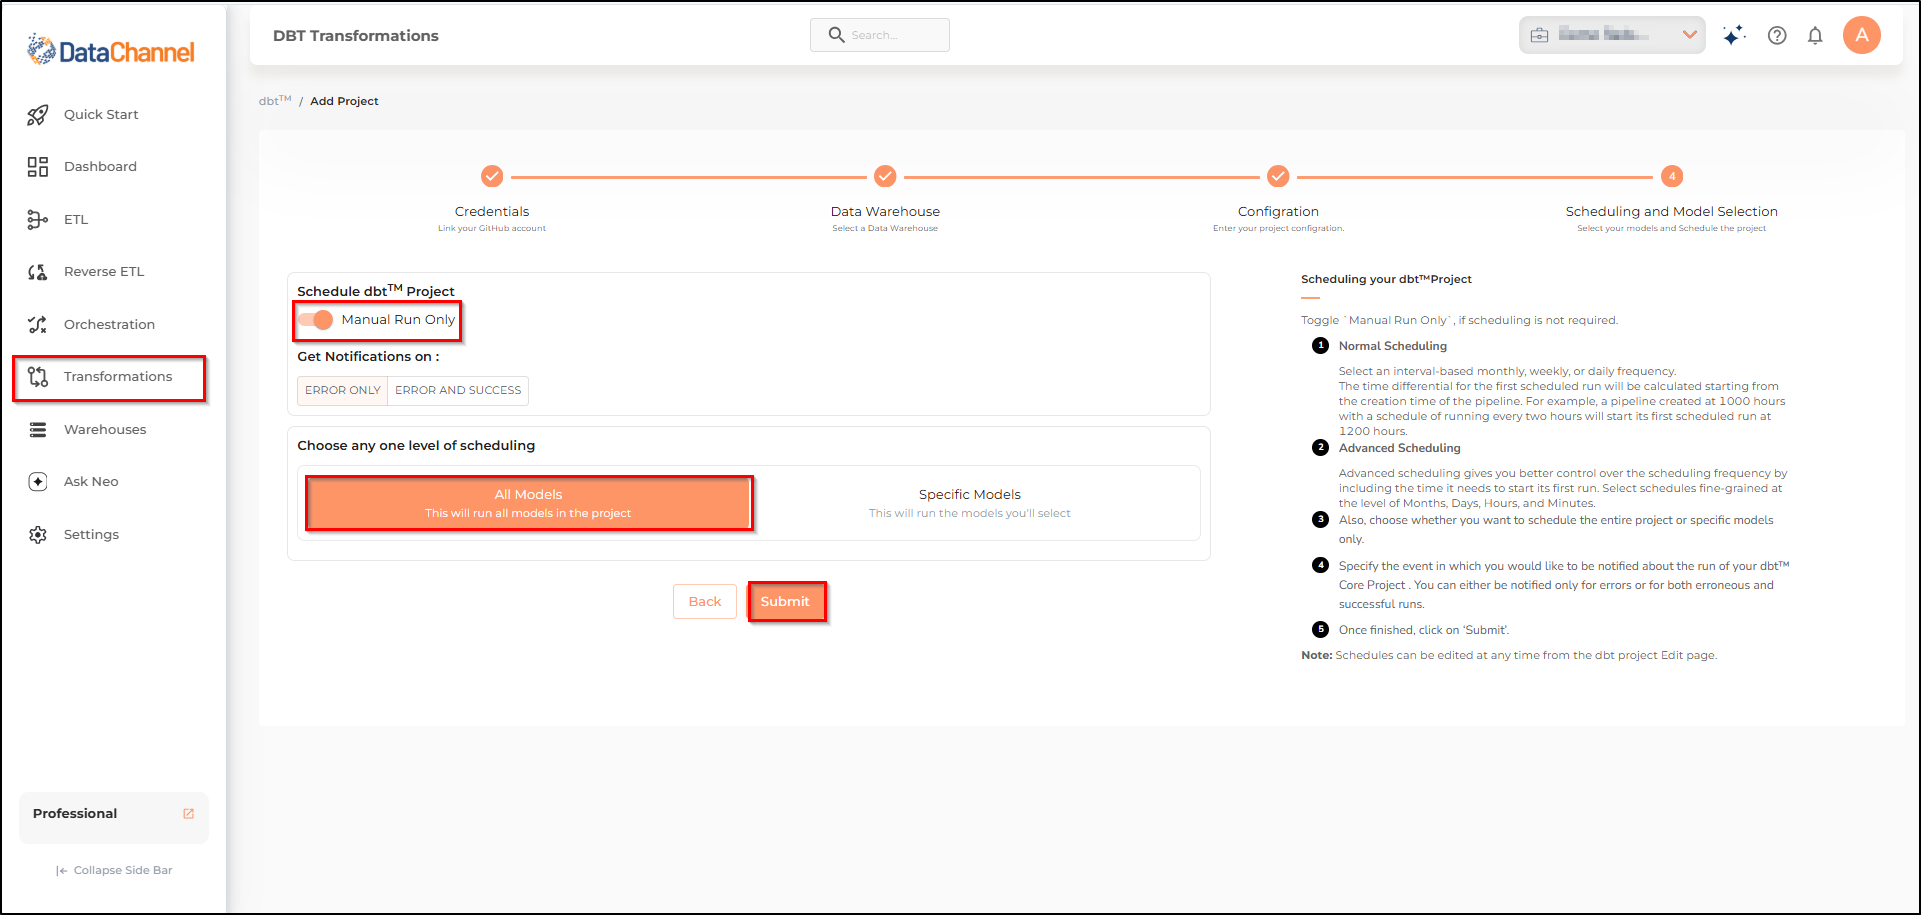Viewport: 1921px width, 915px height.
Task: Collapse Side Bar
Action: click(114, 871)
